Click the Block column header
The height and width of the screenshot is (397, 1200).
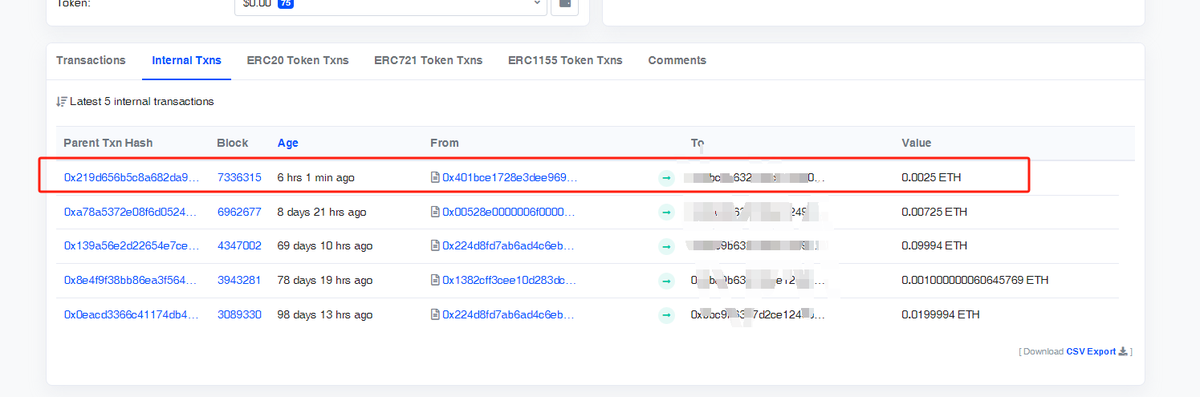click(233, 143)
